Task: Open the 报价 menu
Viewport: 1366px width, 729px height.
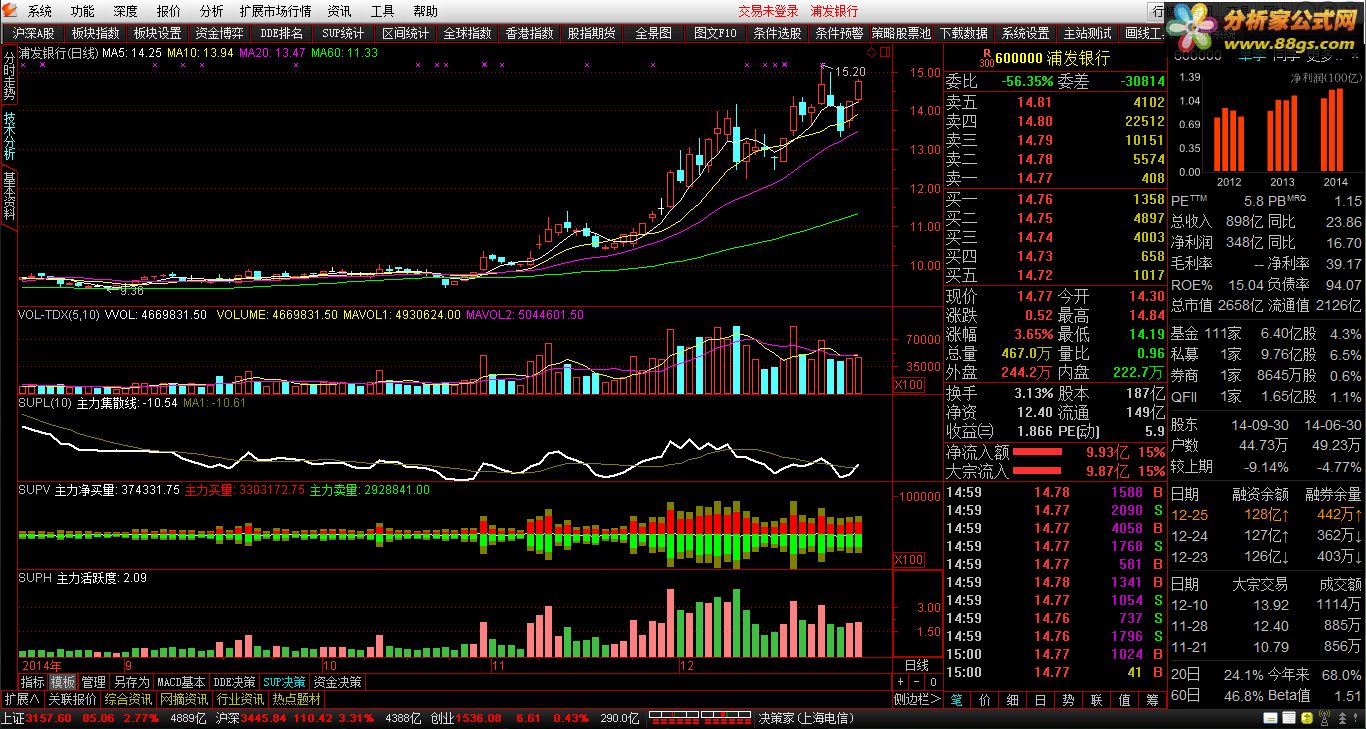Action: click(169, 11)
